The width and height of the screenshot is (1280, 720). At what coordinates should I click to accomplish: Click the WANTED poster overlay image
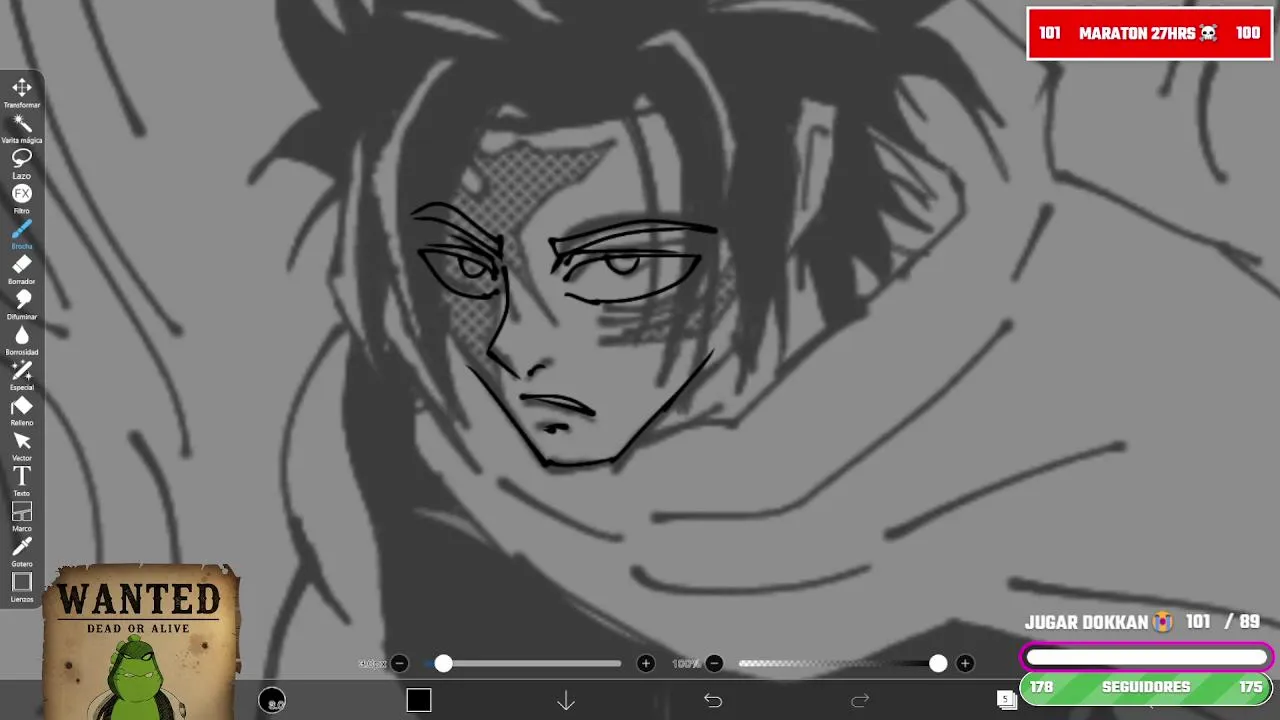[142, 641]
